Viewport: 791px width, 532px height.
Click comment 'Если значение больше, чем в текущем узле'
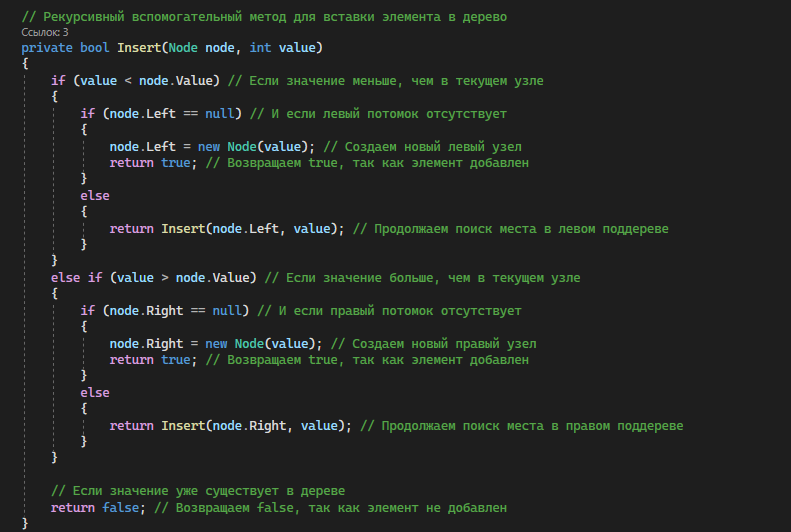[433, 278]
